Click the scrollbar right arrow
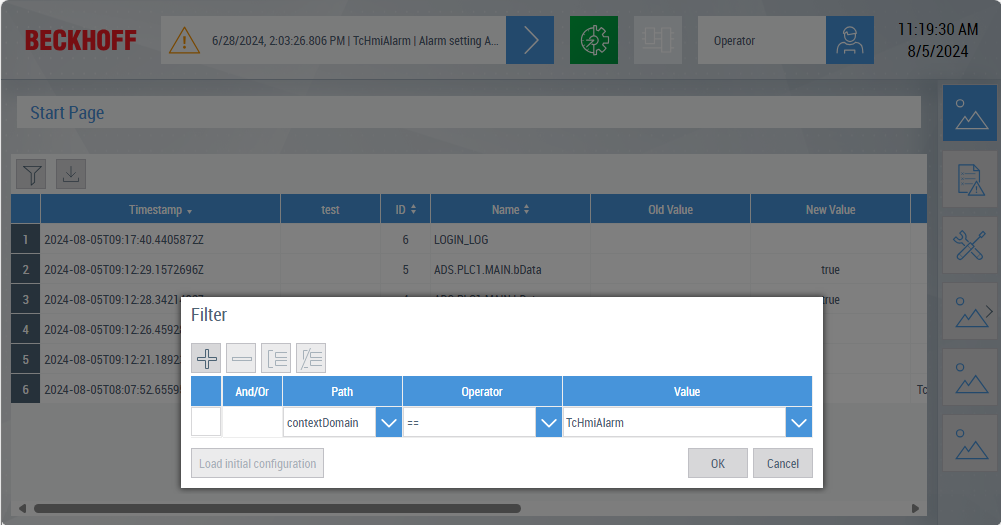The width and height of the screenshot is (1001, 525). coord(915,508)
